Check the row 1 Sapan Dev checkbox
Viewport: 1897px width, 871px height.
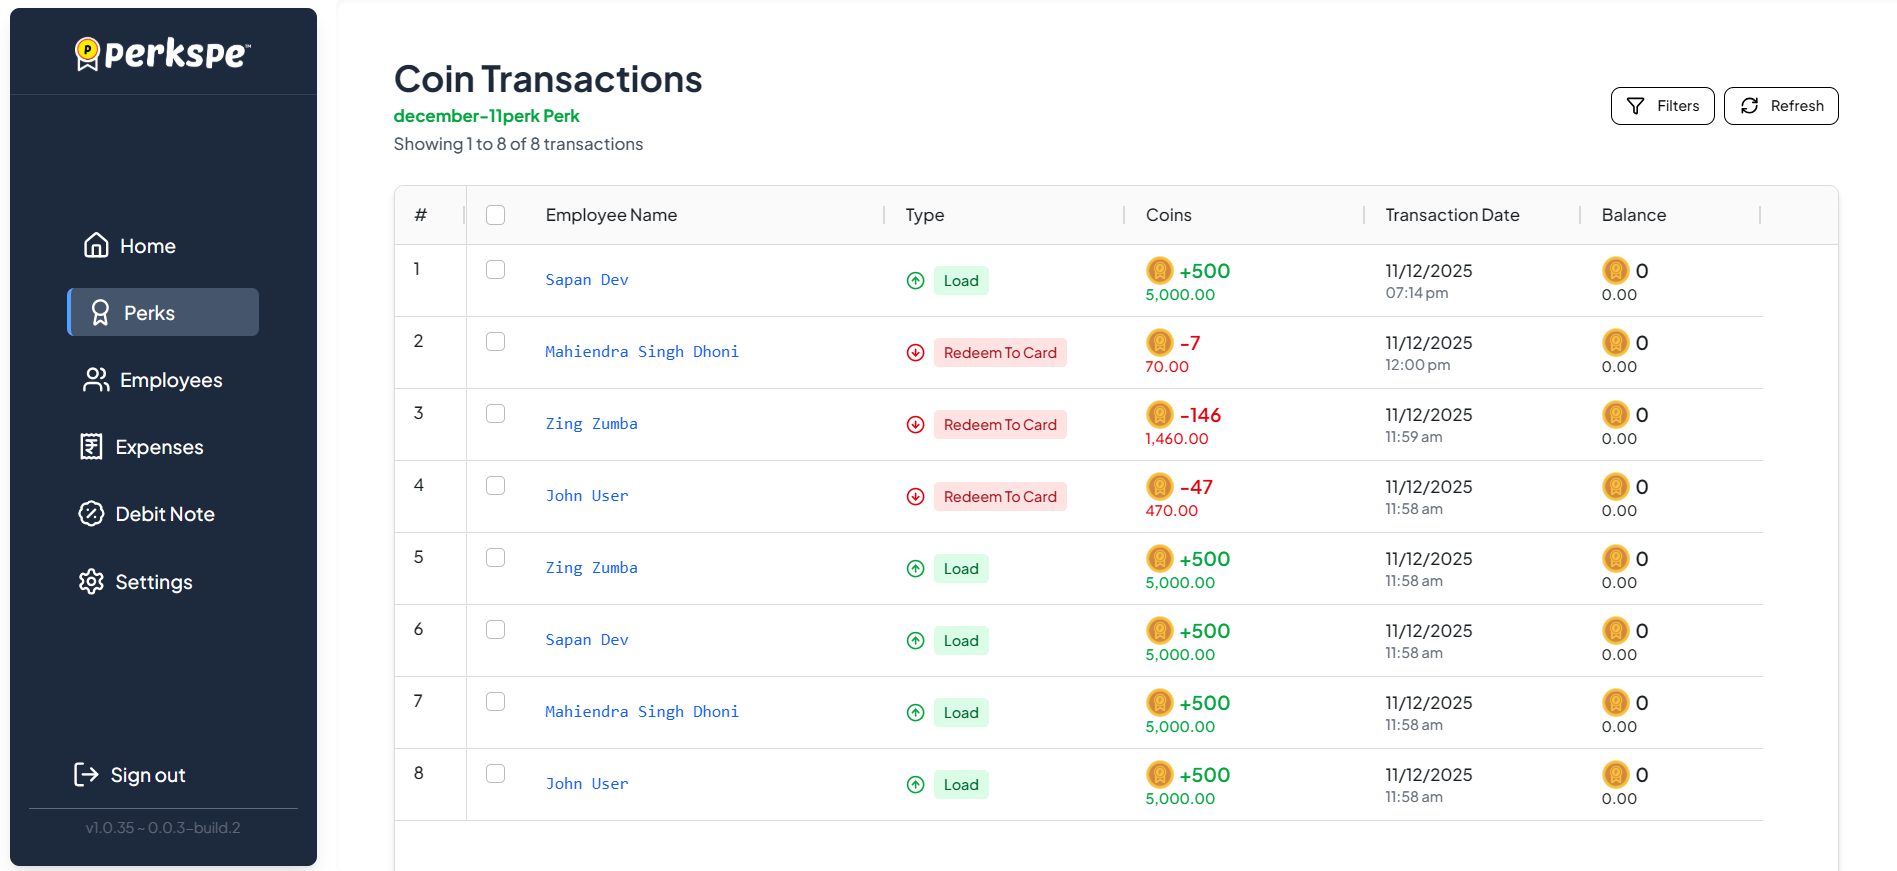495,270
